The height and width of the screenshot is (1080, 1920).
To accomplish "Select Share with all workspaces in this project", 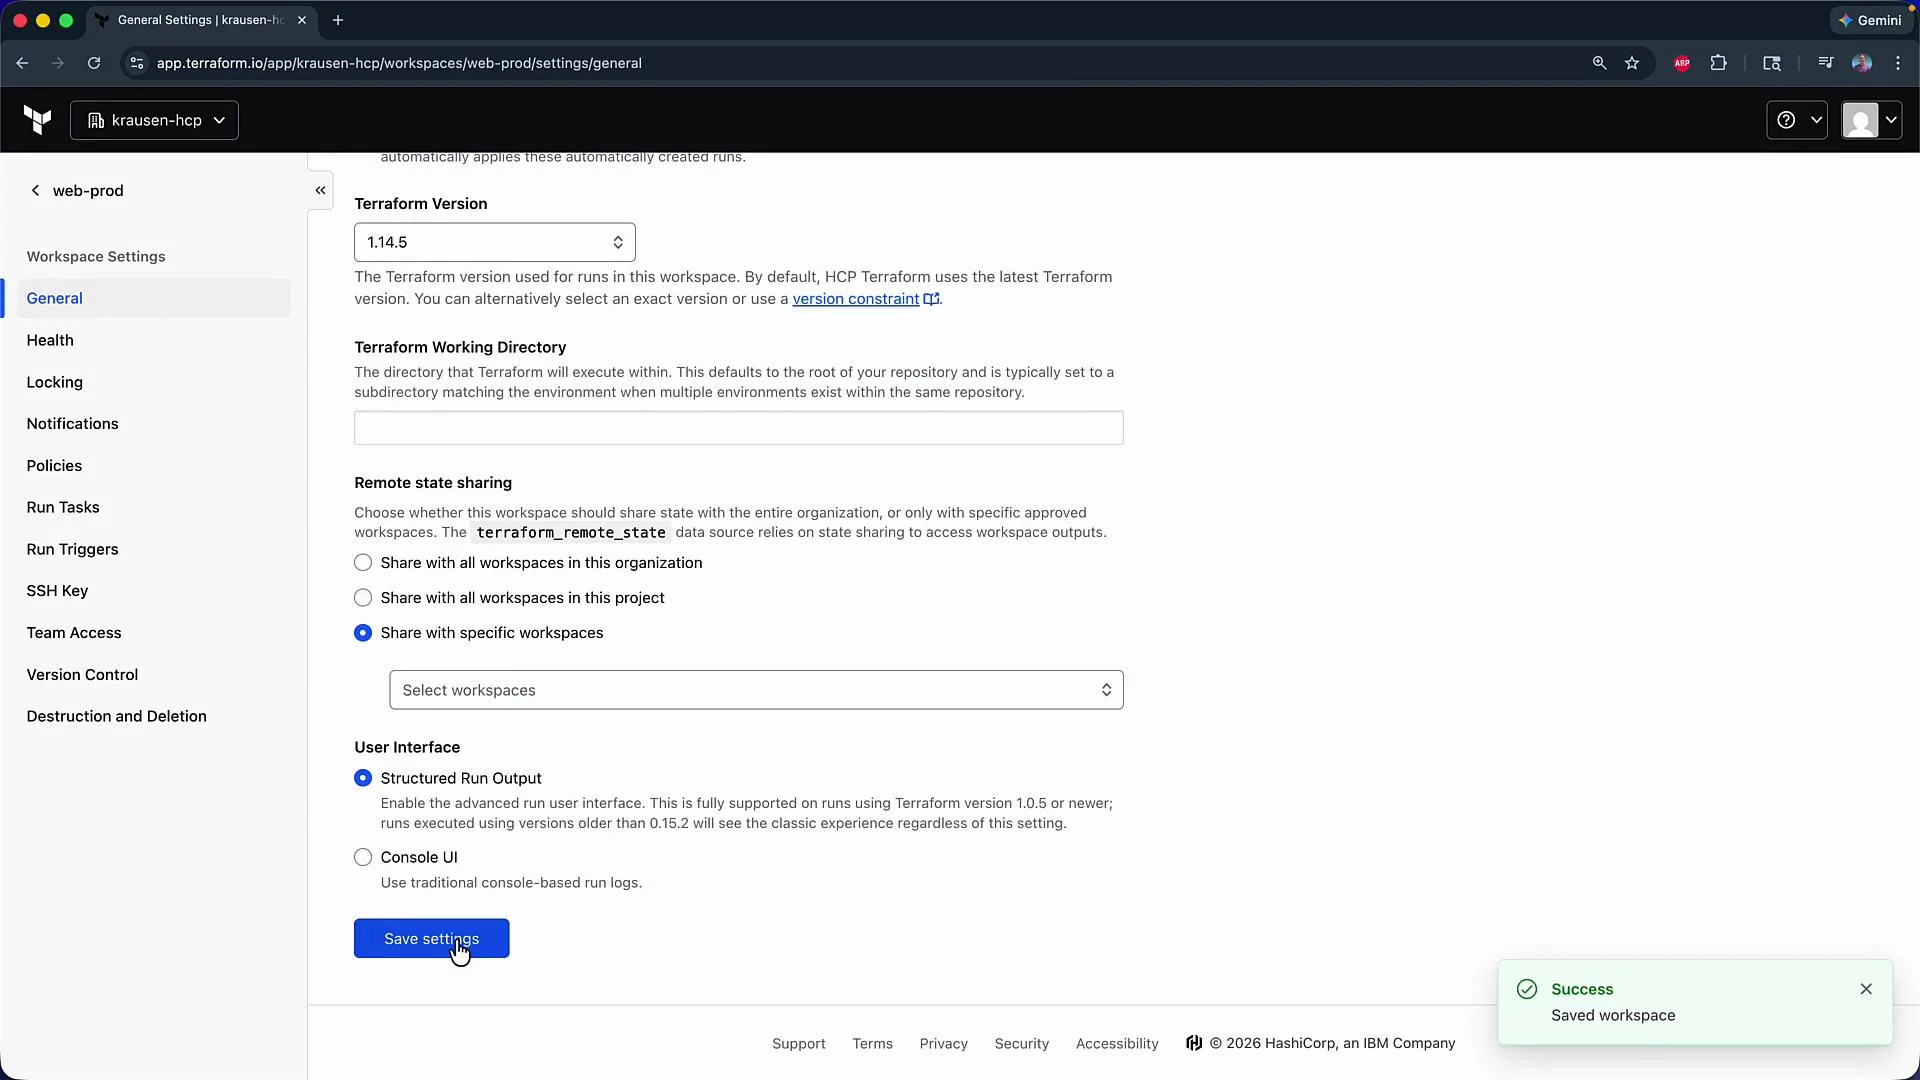I will coord(363,598).
